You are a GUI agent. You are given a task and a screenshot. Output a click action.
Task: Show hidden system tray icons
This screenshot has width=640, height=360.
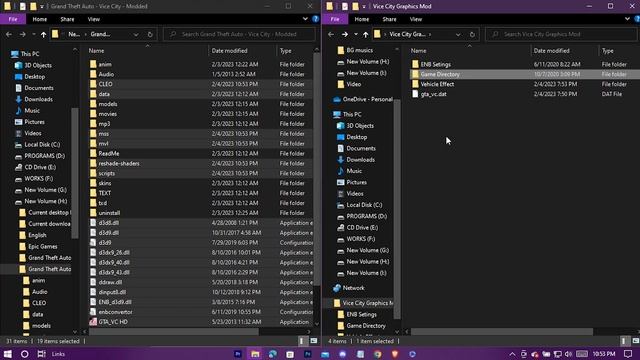click(x=512, y=354)
